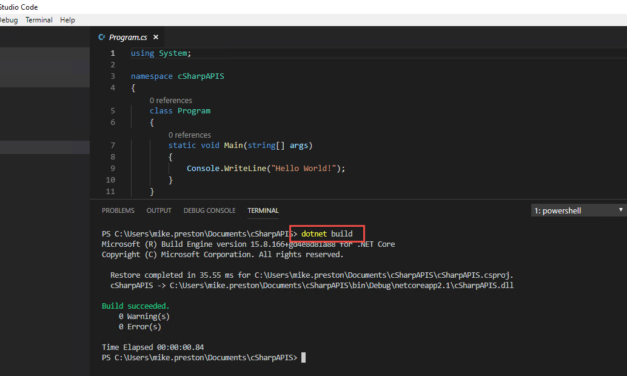Click 'class Program' in the editor

point(180,111)
